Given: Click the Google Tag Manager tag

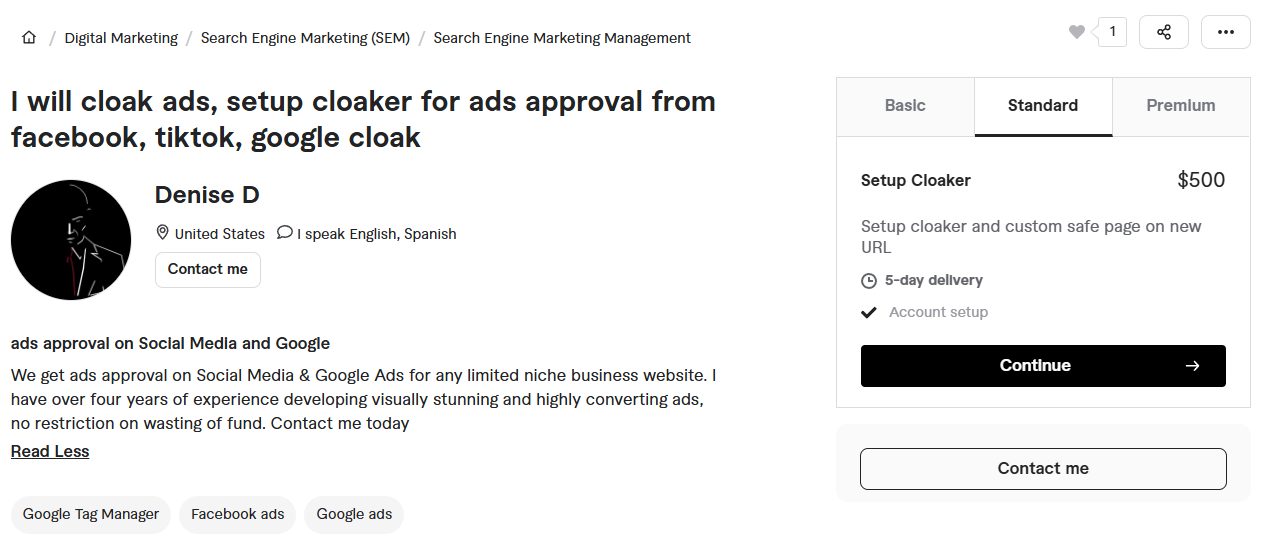Looking at the screenshot, I should 91,514.
